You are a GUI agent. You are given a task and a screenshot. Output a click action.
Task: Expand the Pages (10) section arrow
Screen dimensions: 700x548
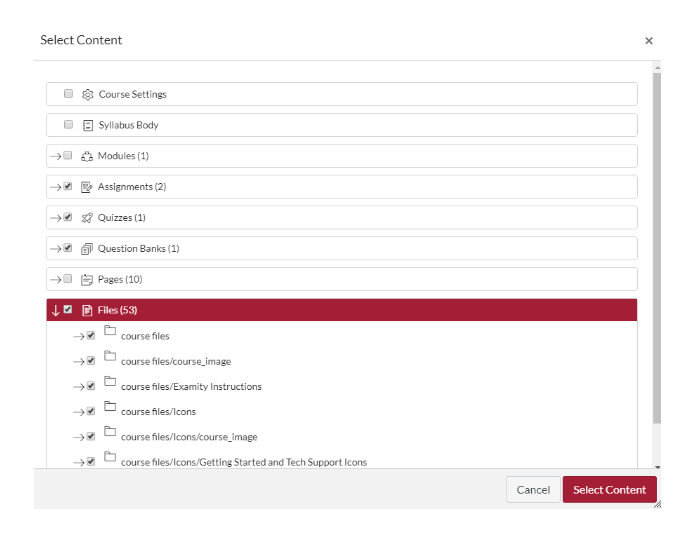pos(56,280)
